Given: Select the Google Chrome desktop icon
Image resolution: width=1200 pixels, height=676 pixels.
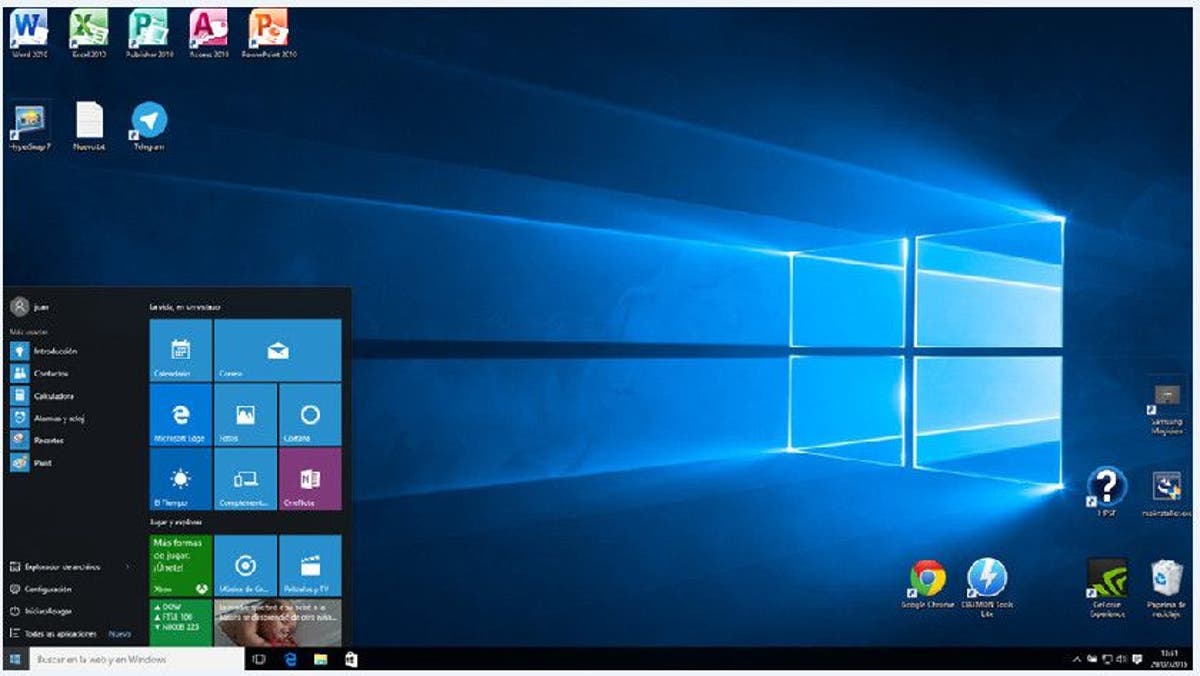Looking at the screenshot, I should [x=927, y=580].
